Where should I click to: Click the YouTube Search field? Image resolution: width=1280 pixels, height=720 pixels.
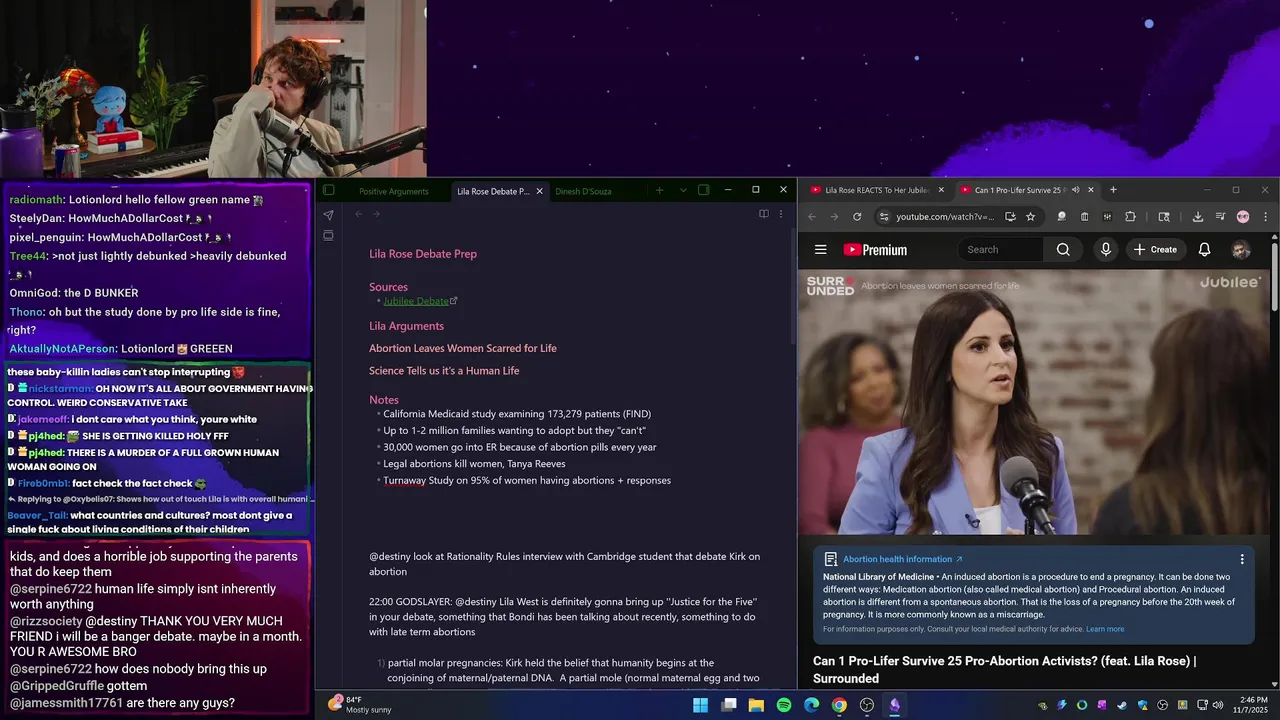click(1003, 250)
